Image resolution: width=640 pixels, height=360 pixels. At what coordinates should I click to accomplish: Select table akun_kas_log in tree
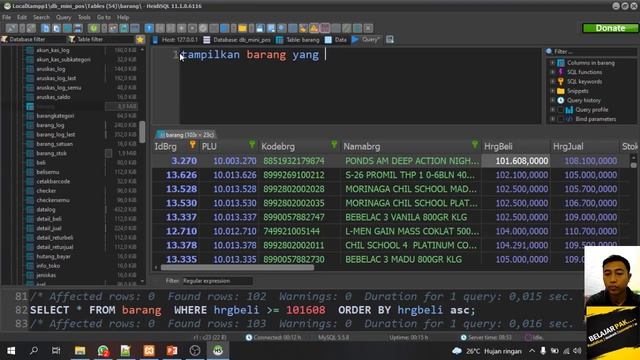[53, 50]
